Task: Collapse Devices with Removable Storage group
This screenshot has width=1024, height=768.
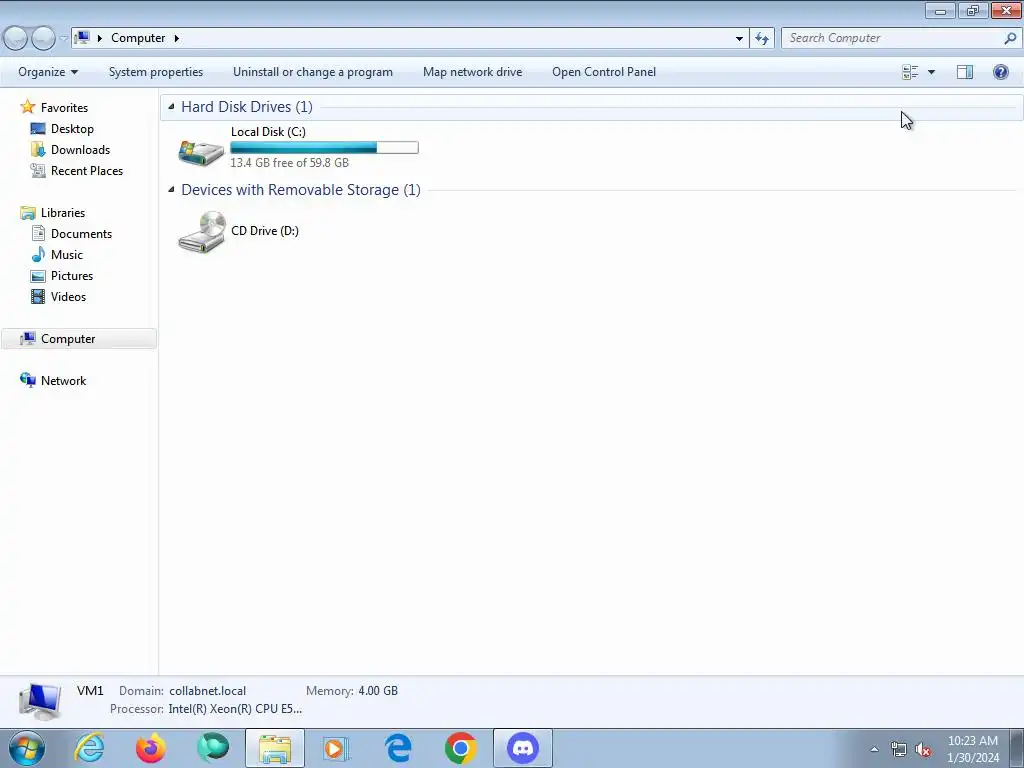Action: click(171, 189)
